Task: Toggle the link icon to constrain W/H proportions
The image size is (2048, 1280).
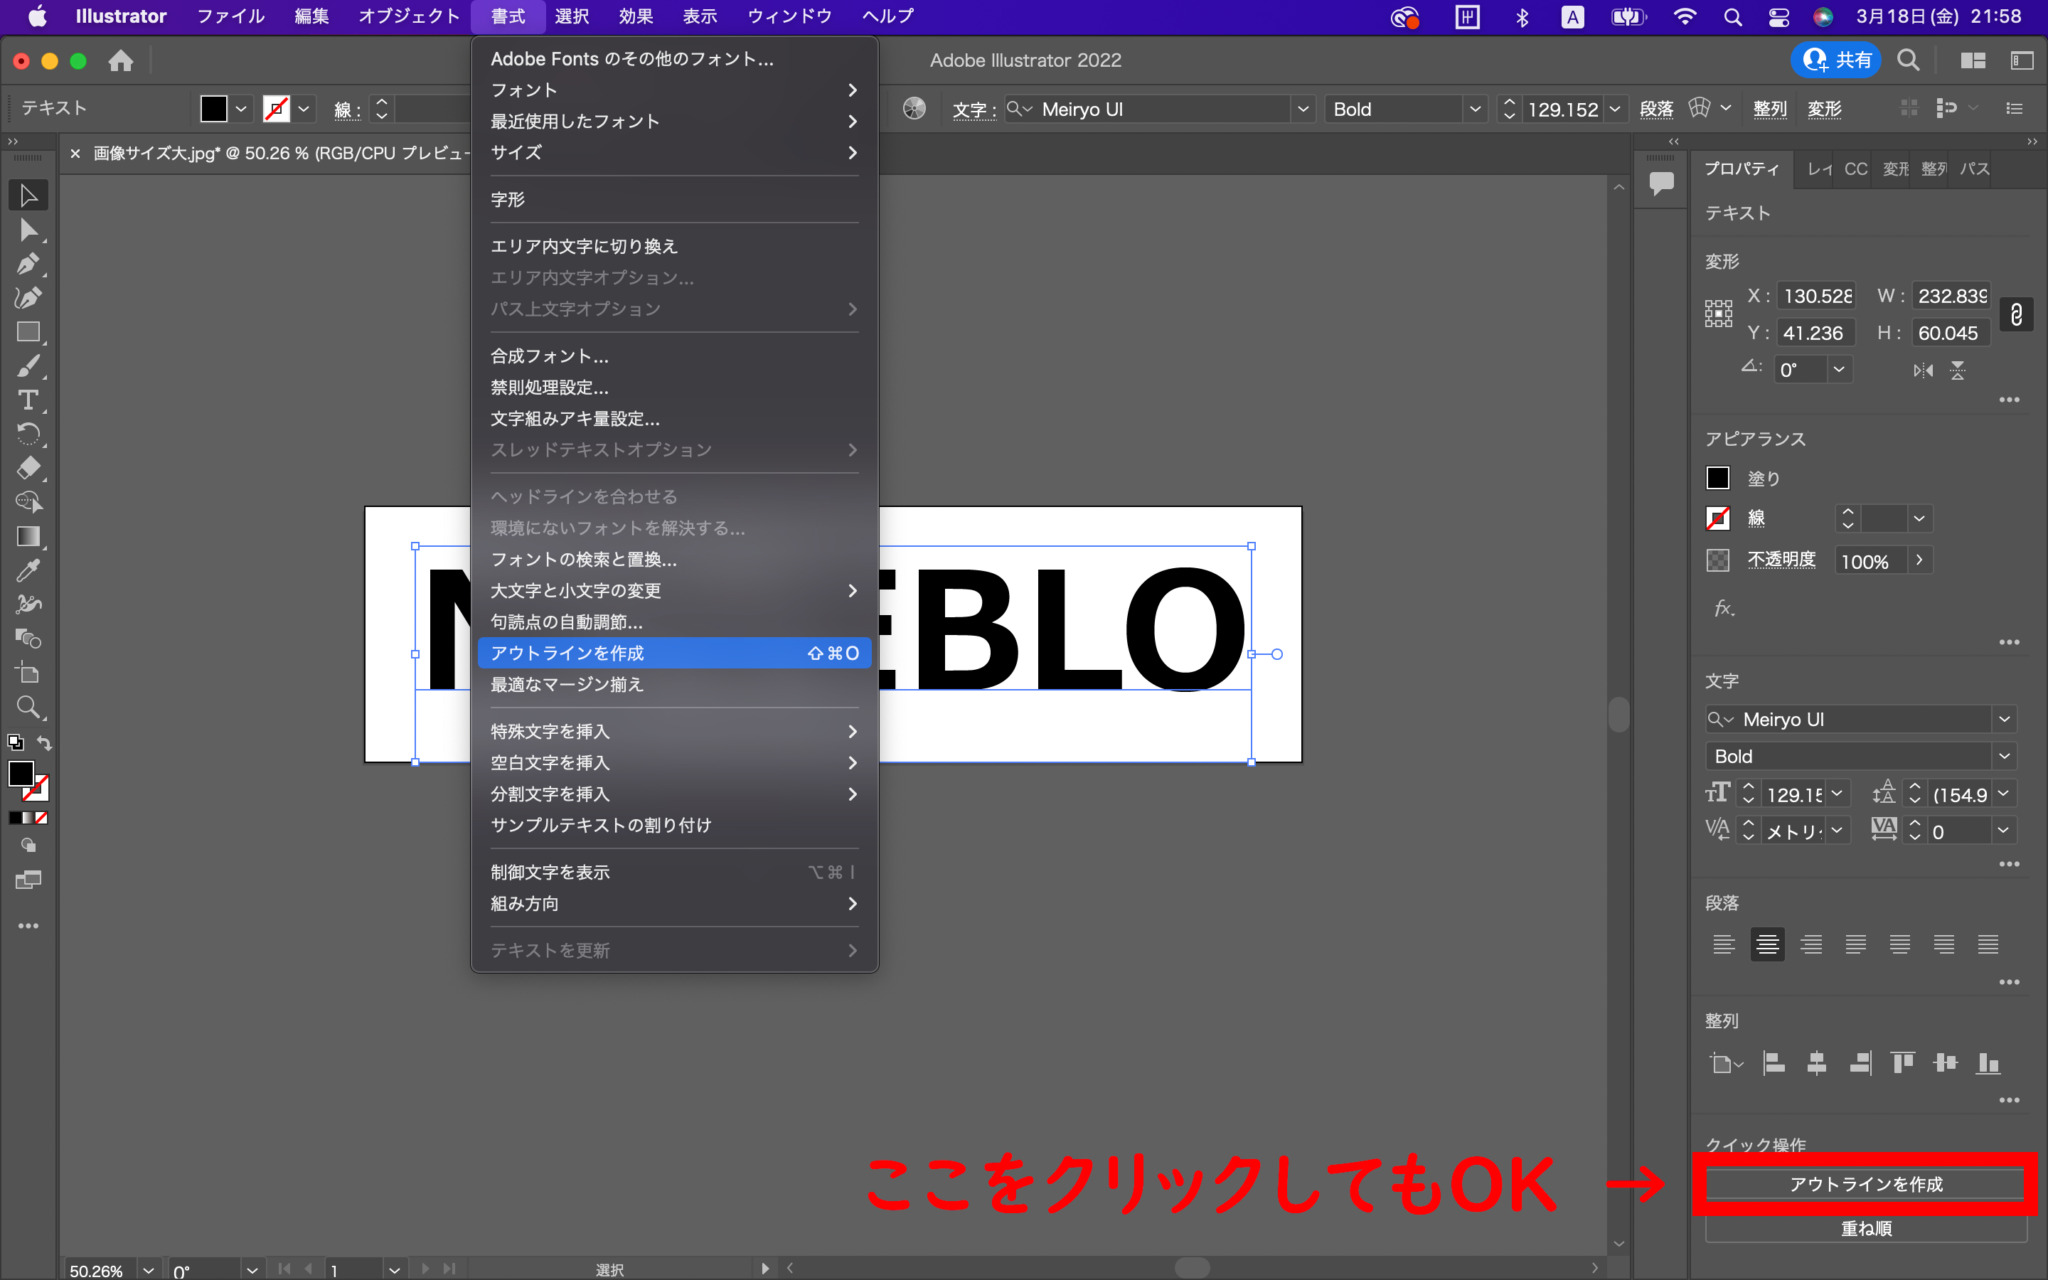Action: (2016, 314)
